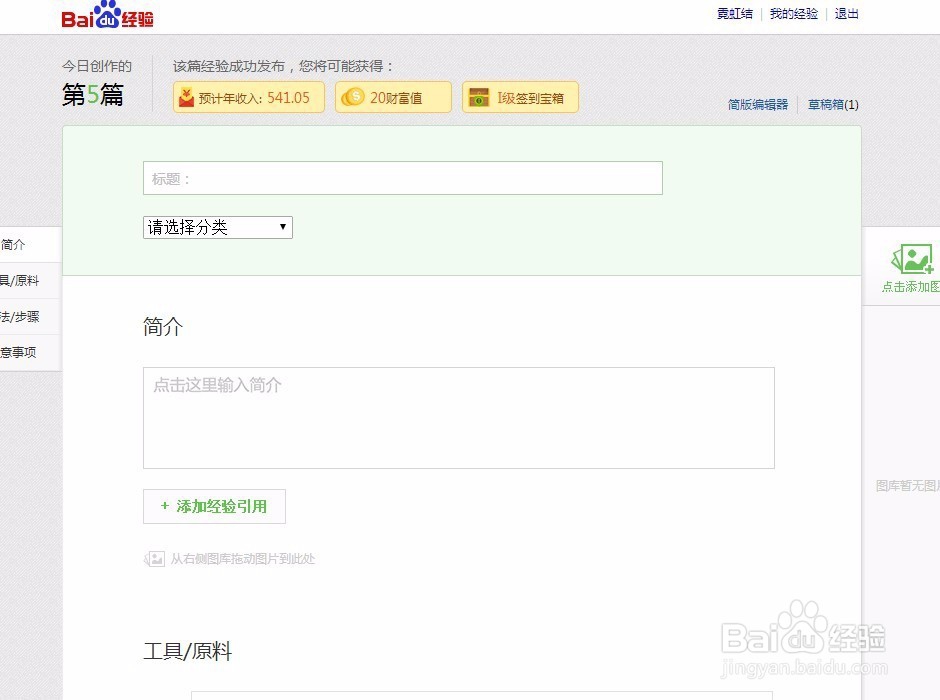The height and width of the screenshot is (700, 940).
Task: Switch to the 简介 section in sidebar
Action: coord(14,244)
